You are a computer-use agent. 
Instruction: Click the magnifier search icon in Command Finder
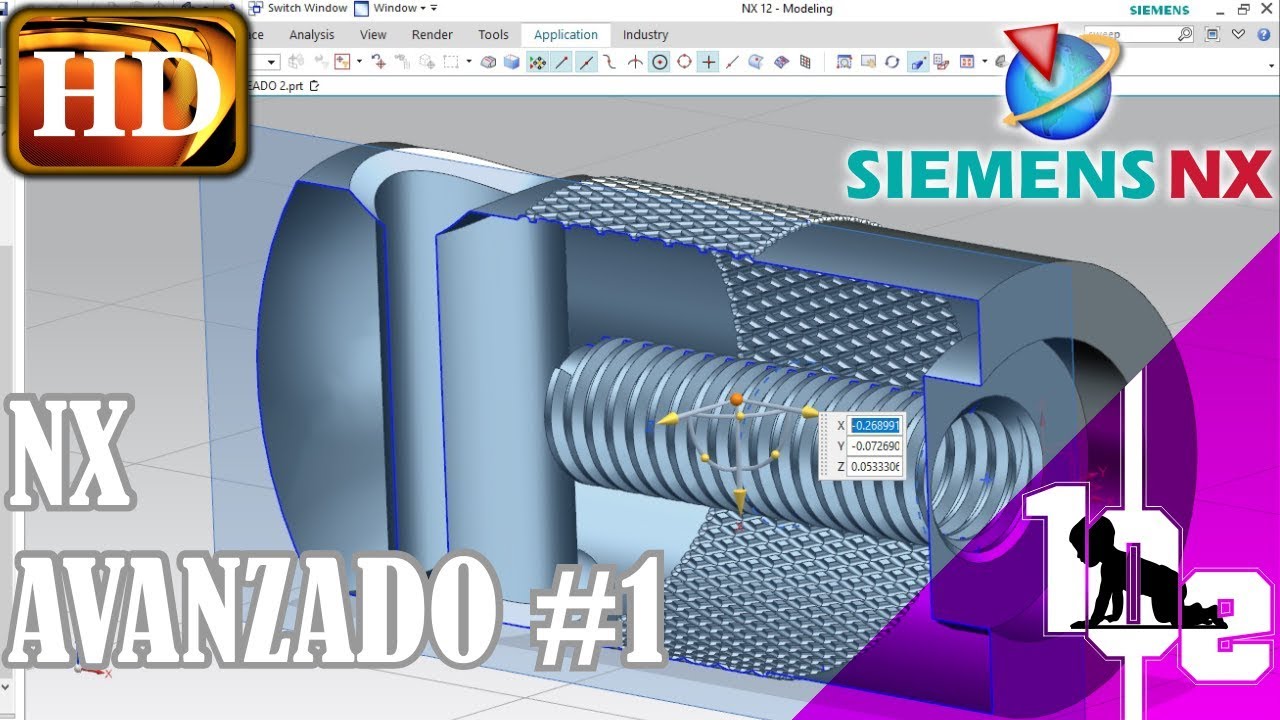(x=1185, y=34)
